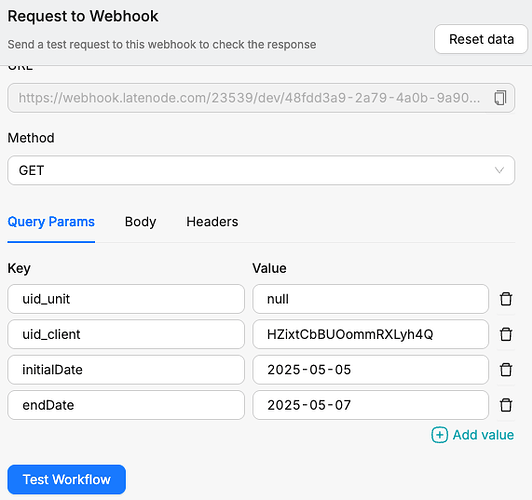Delete the uid_client parameter with trash icon
The width and height of the screenshot is (532, 500).
[x=506, y=334]
